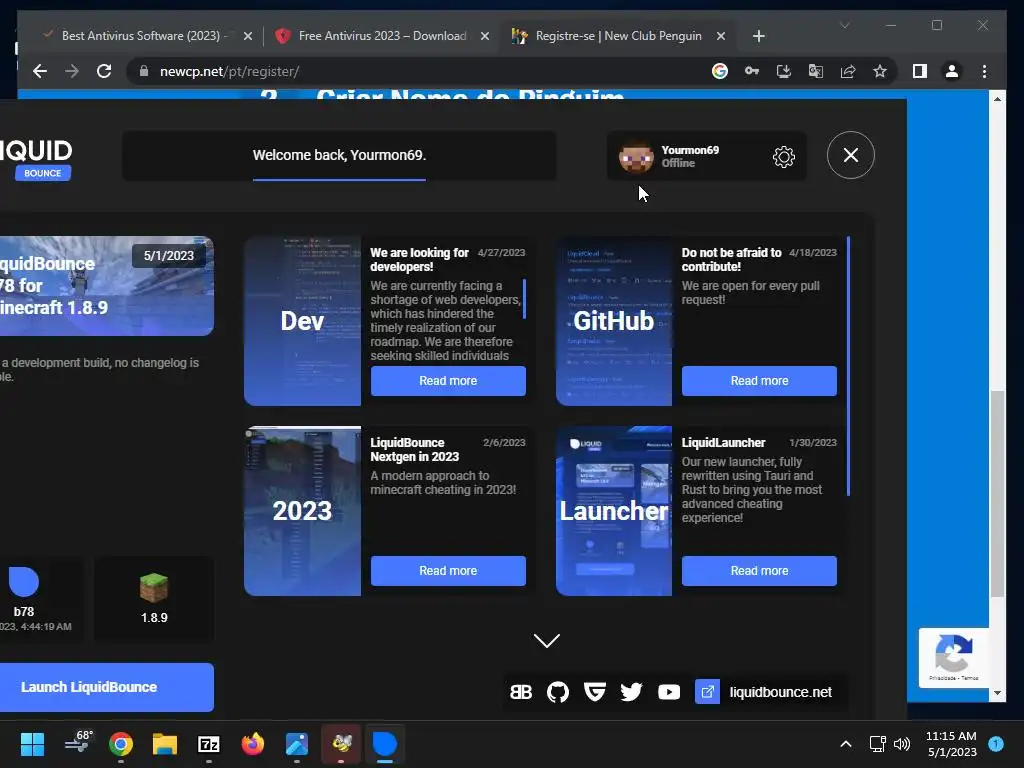Show hidden system tray icons

(x=846, y=744)
